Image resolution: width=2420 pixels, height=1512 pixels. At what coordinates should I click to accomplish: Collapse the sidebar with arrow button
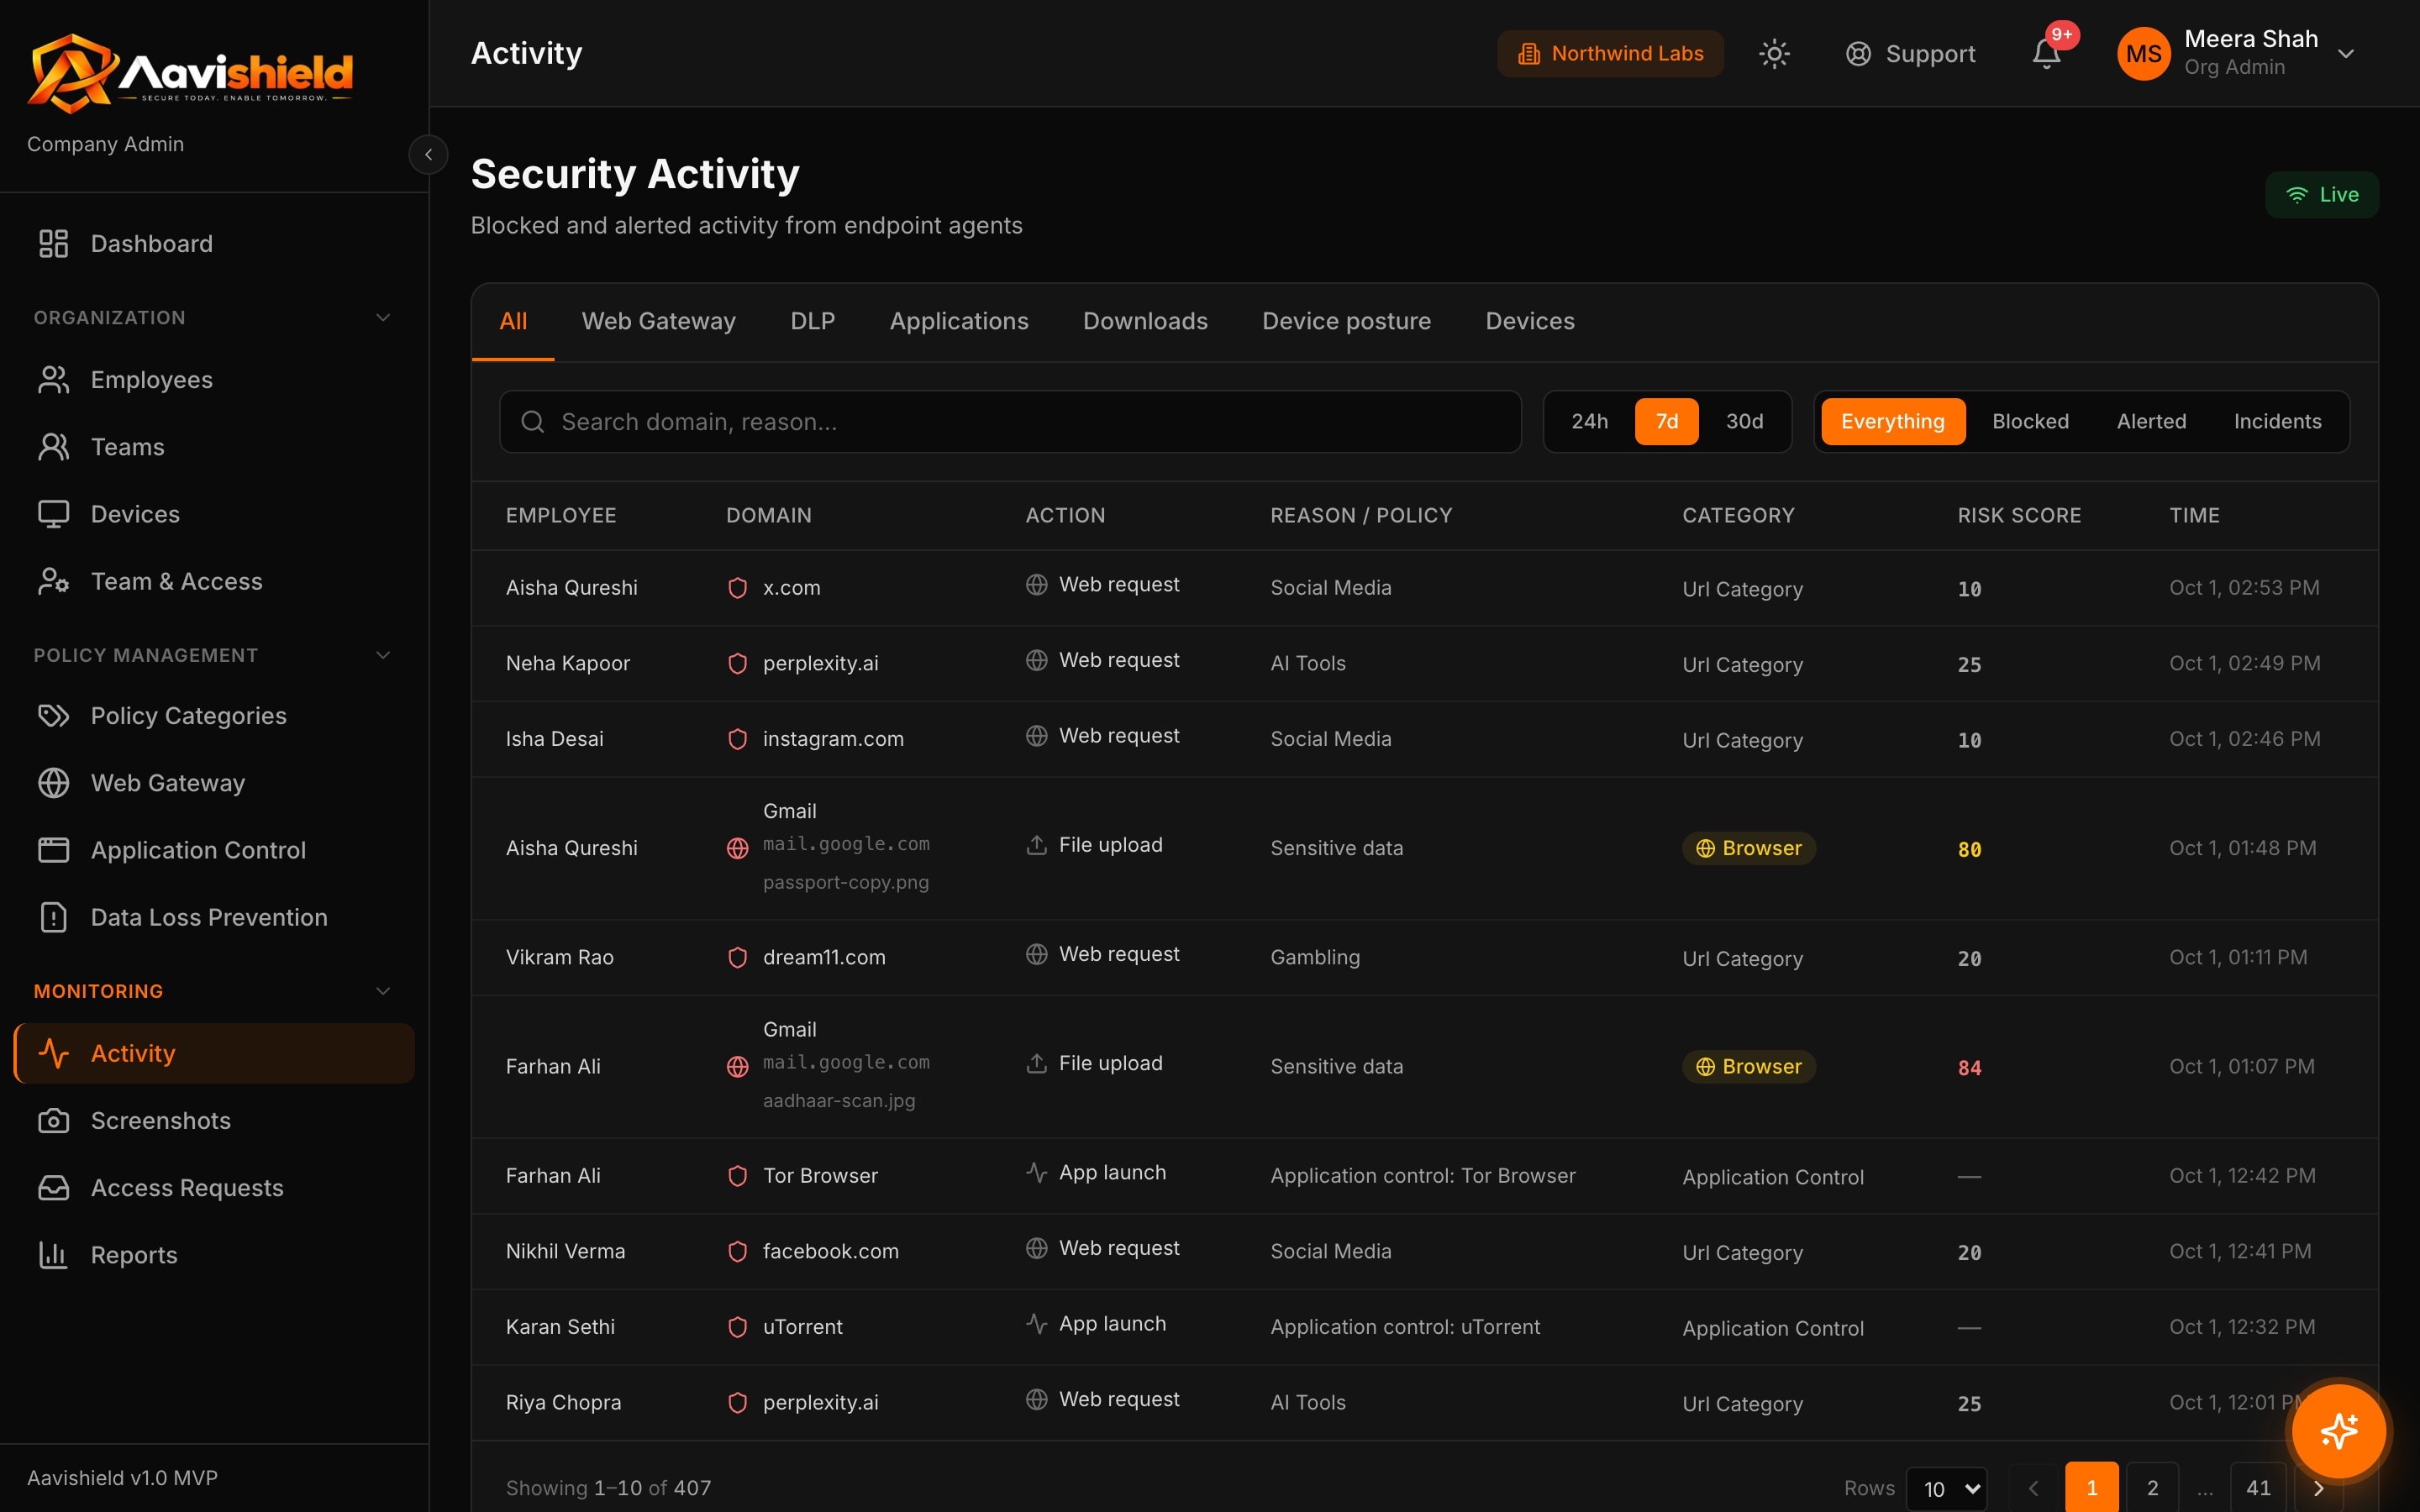coord(428,154)
